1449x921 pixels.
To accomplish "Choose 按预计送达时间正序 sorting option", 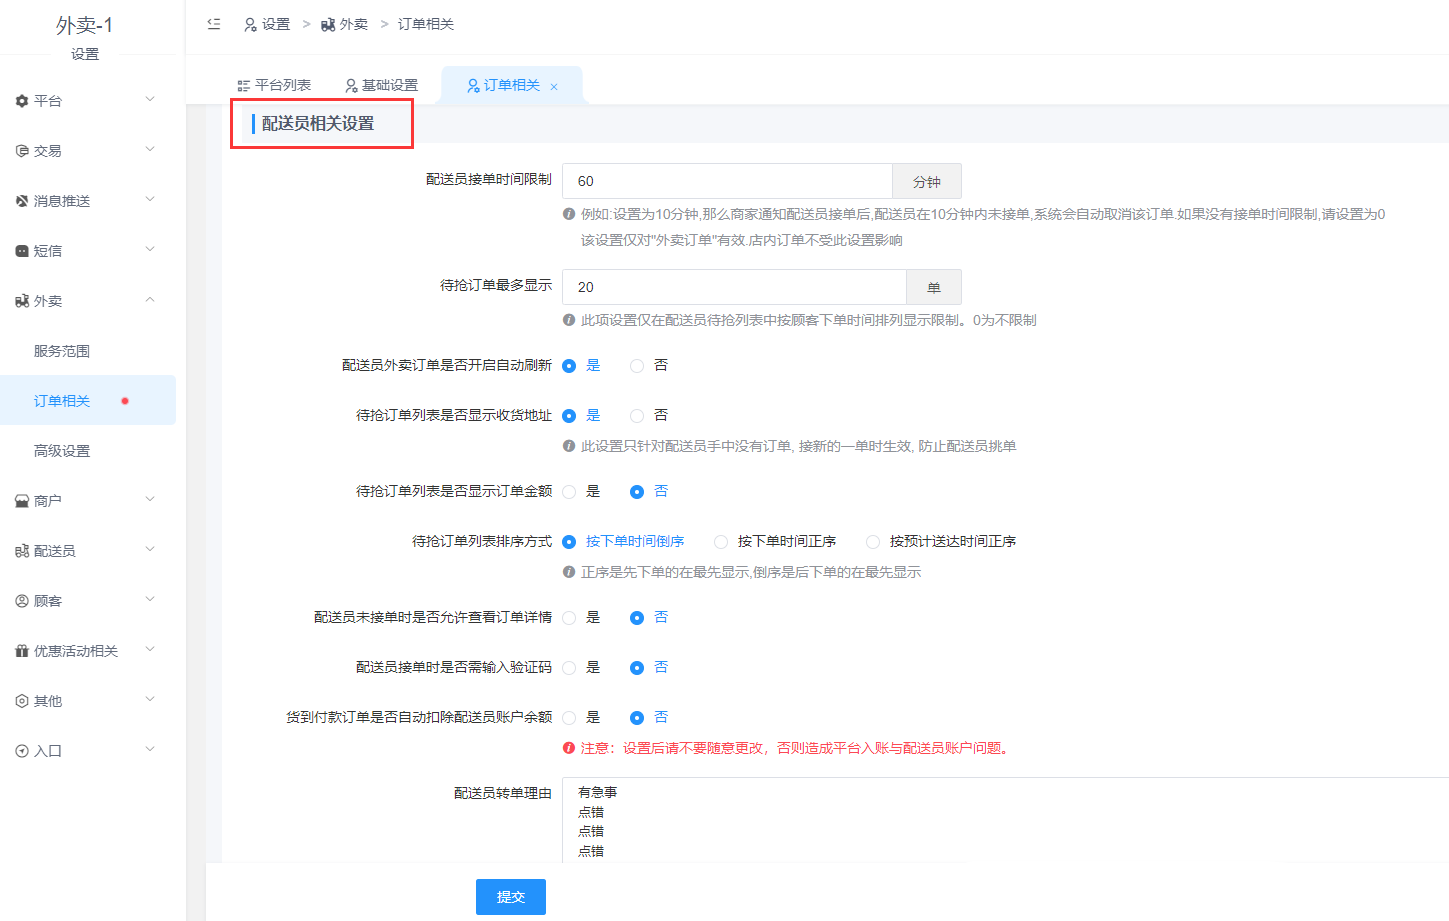I will tap(873, 542).
